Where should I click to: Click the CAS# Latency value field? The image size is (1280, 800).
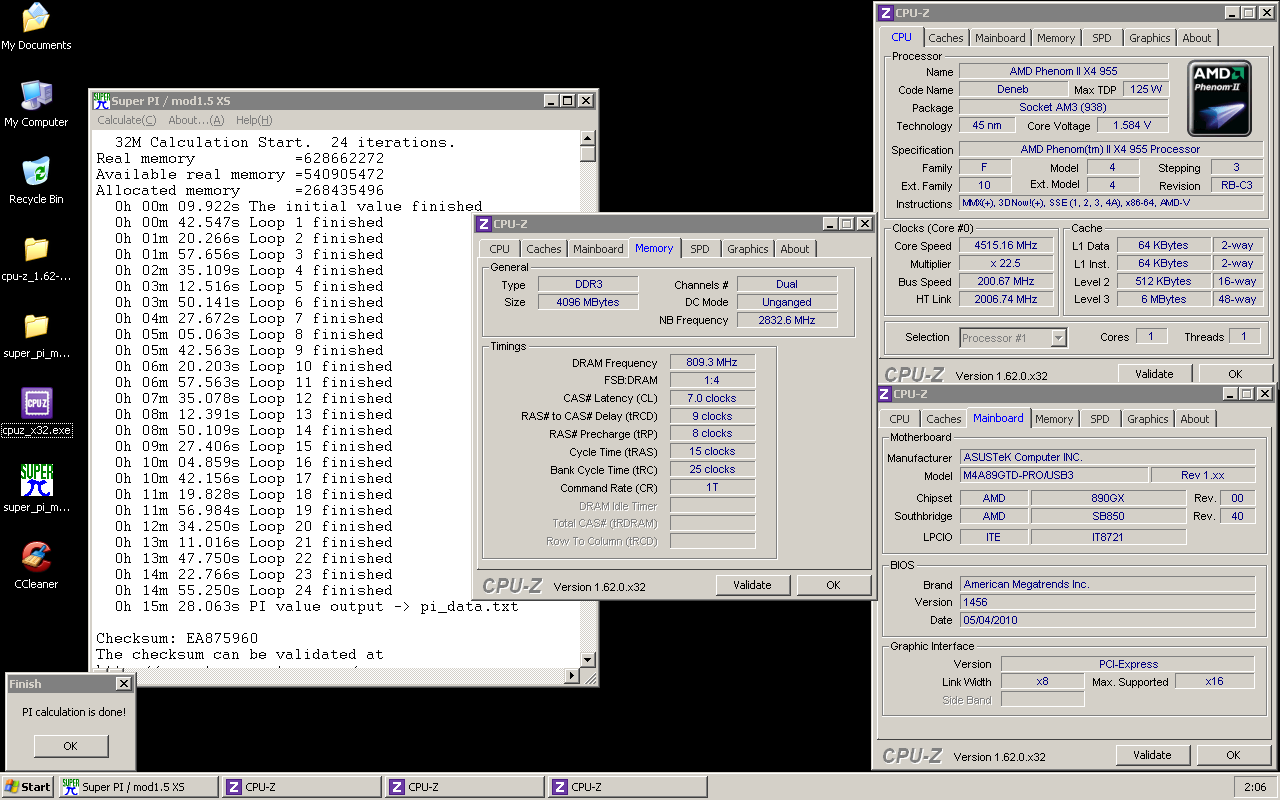pyautogui.click(x=712, y=398)
